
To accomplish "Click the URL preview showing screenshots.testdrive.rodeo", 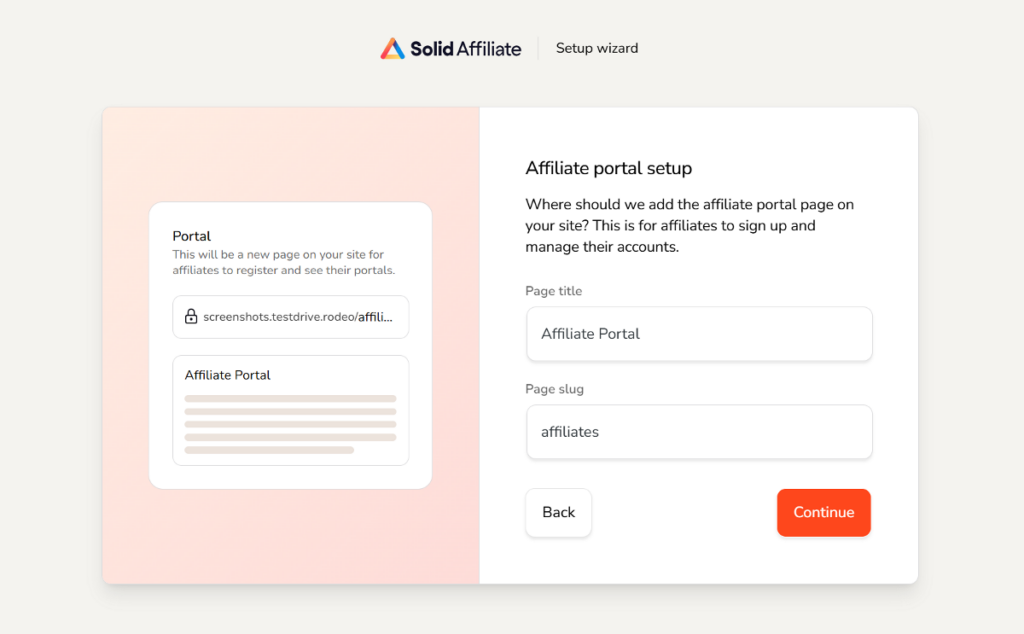I will [x=290, y=317].
